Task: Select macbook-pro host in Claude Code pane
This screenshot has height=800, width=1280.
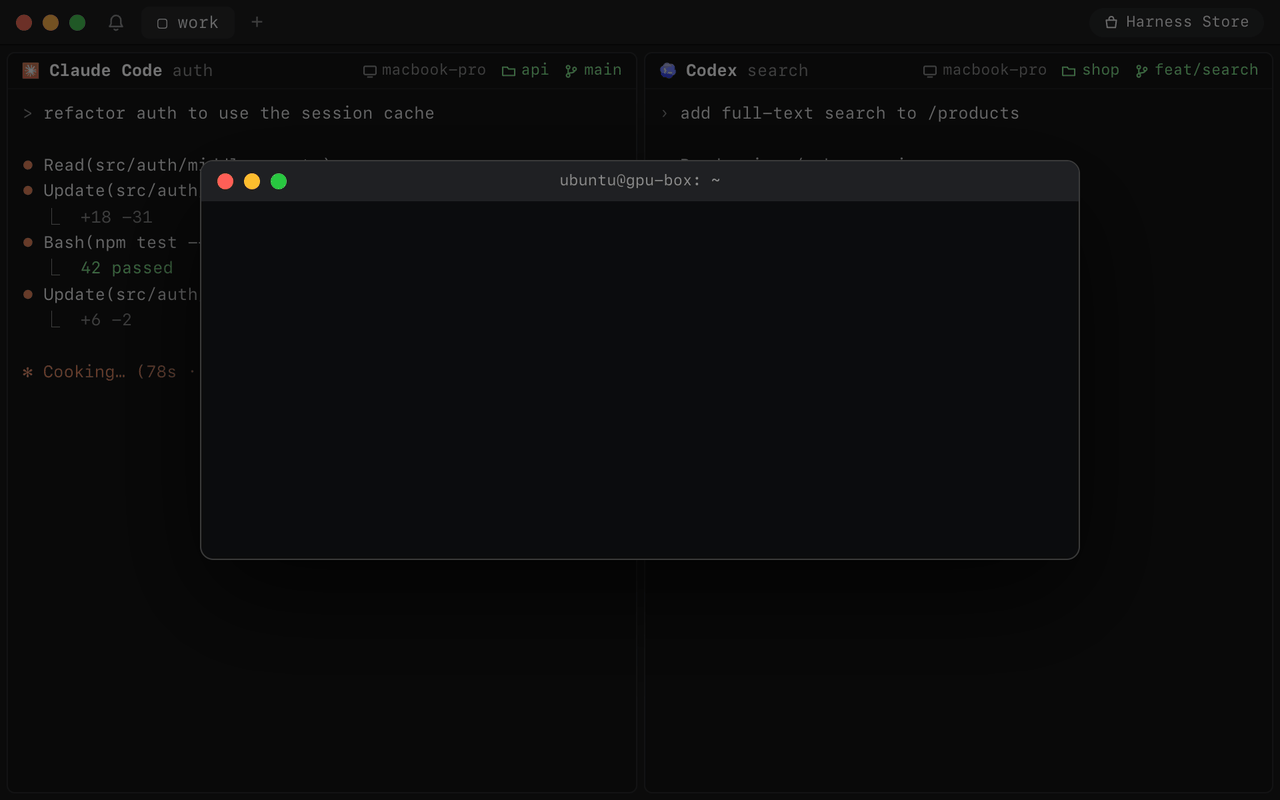Action: 424,70
